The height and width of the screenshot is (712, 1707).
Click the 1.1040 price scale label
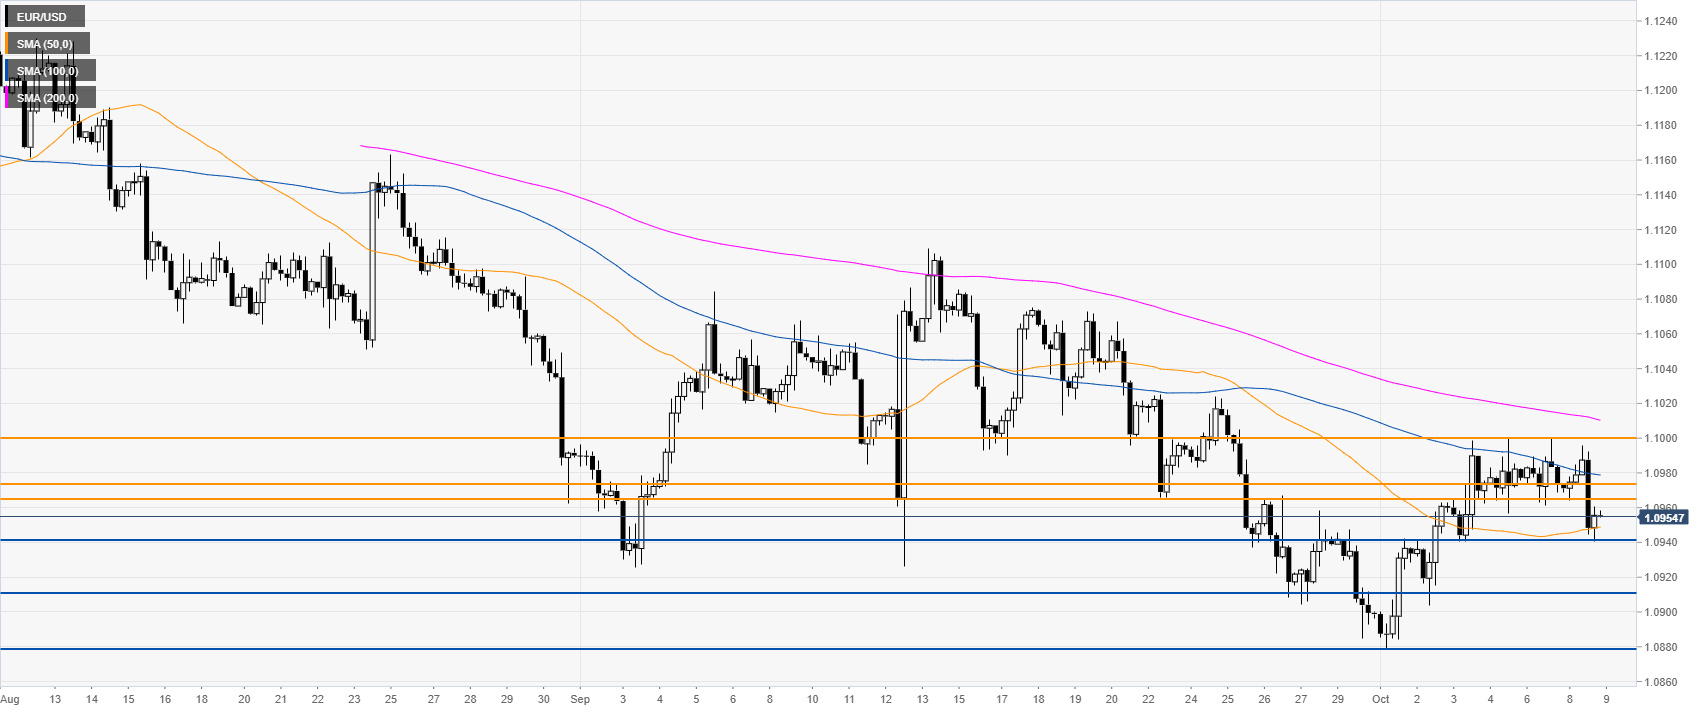(1660, 369)
